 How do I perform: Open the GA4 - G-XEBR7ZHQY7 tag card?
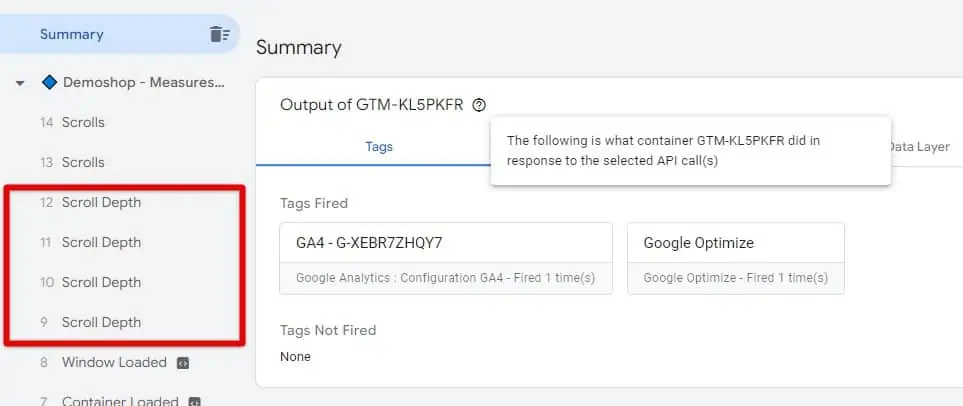[x=445, y=258]
